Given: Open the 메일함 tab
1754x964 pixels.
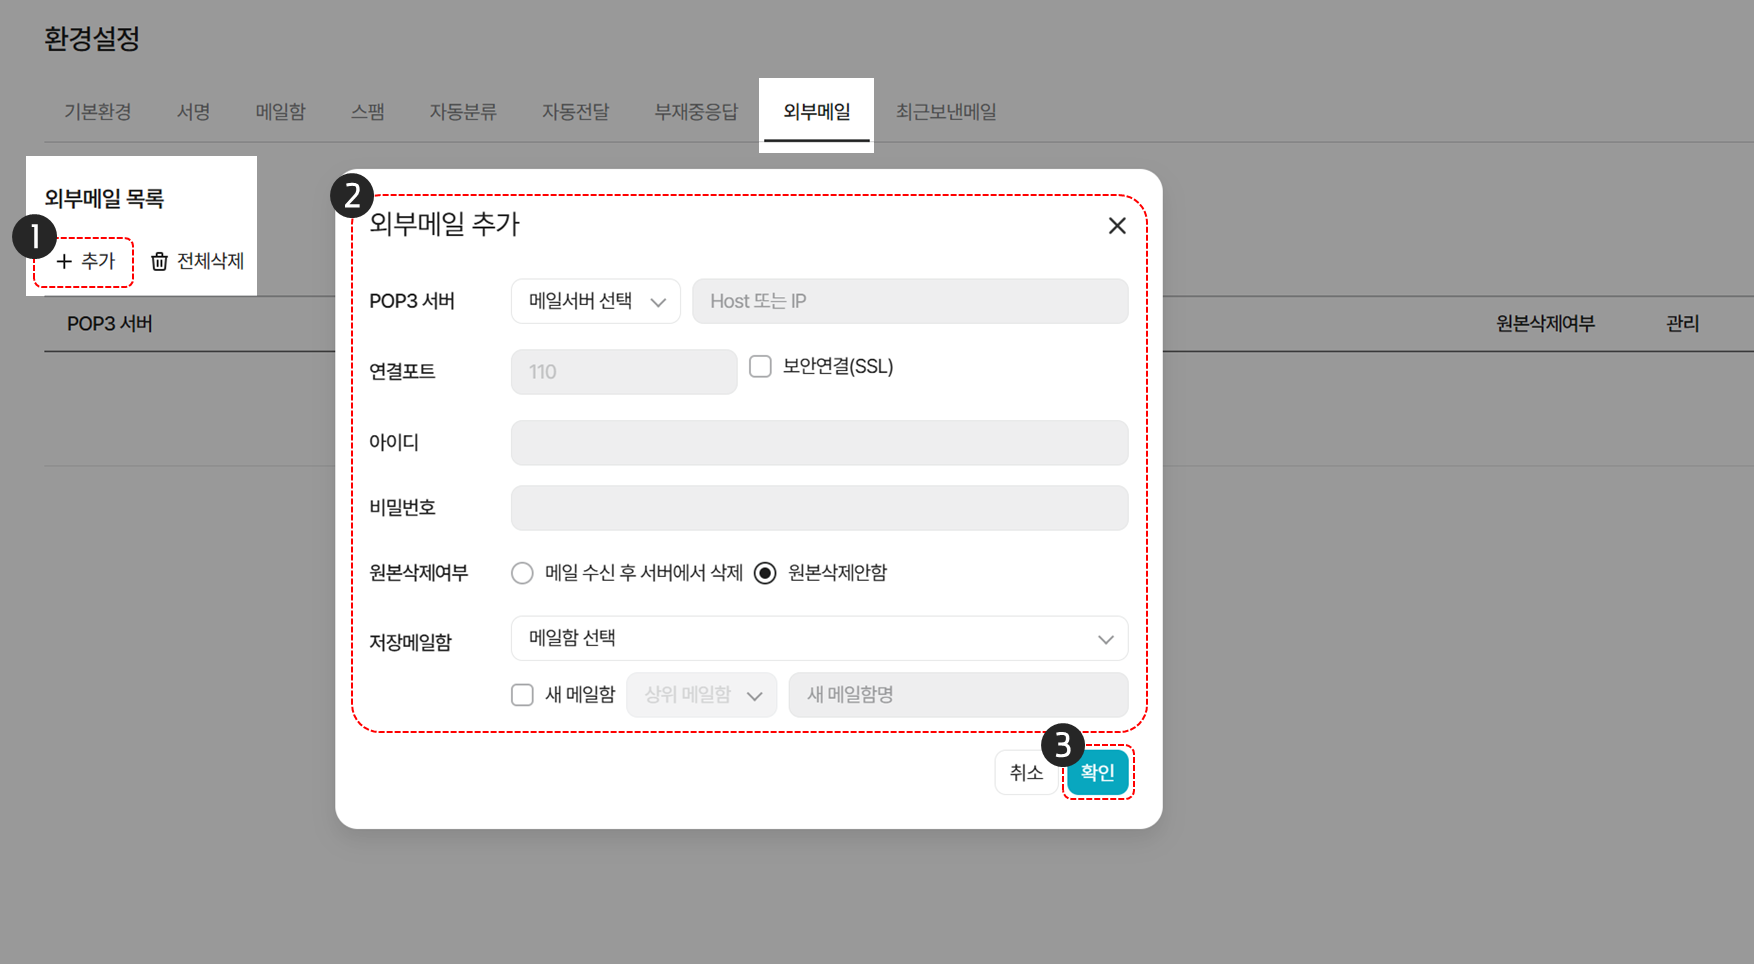Looking at the screenshot, I should tap(281, 112).
